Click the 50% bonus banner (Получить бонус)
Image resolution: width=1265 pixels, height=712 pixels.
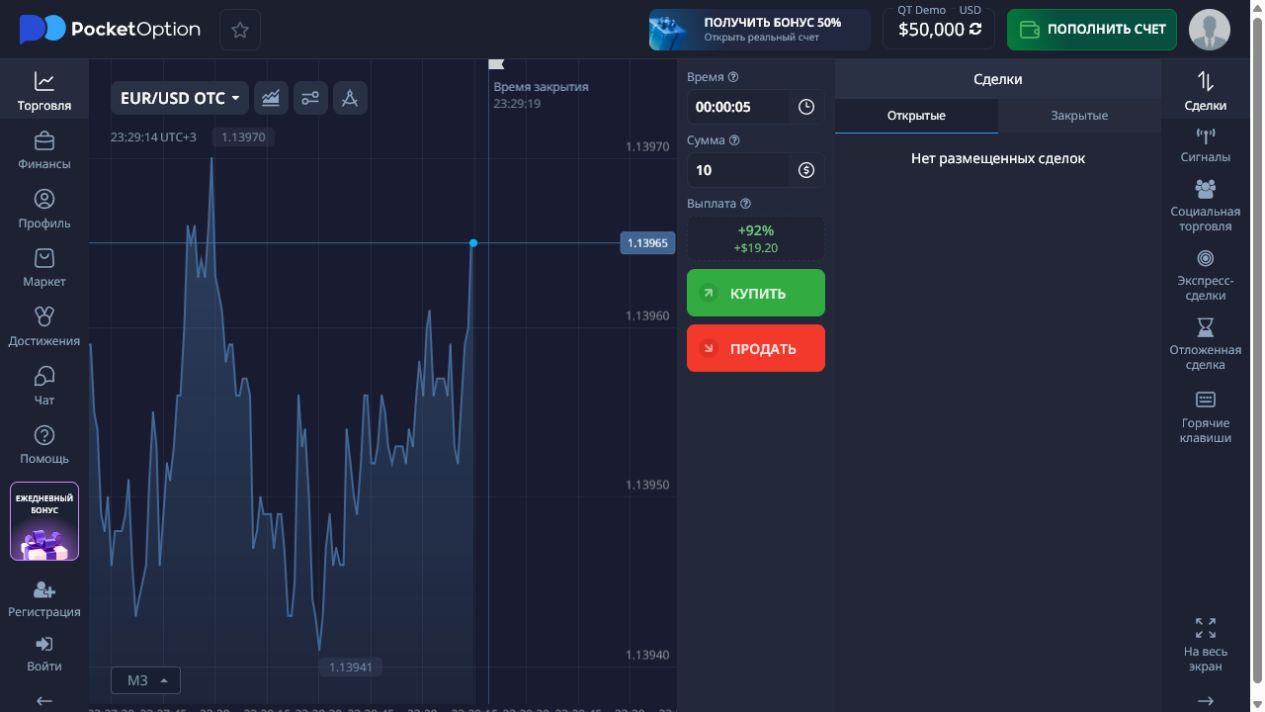[759, 30]
